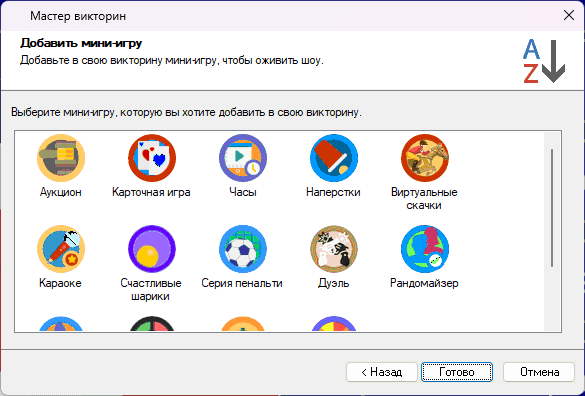
Task: Choose the Карточная игра card icon
Action: pyautogui.click(x=152, y=158)
